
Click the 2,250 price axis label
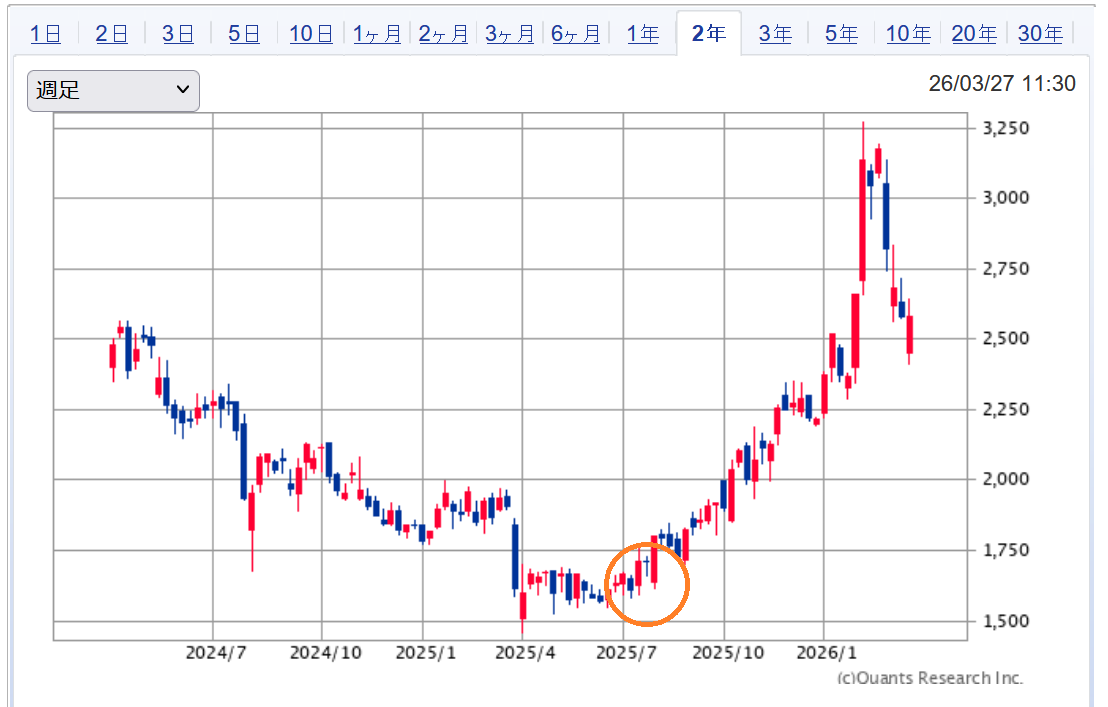coord(1006,409)
